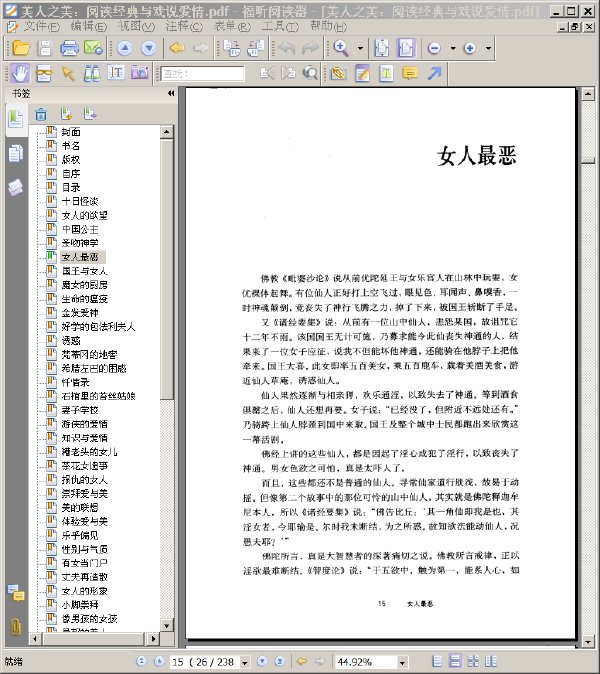This screenshot has width=600, height=674.
Task: Send the PDF by email icon
Action: [x=93, y=48]
